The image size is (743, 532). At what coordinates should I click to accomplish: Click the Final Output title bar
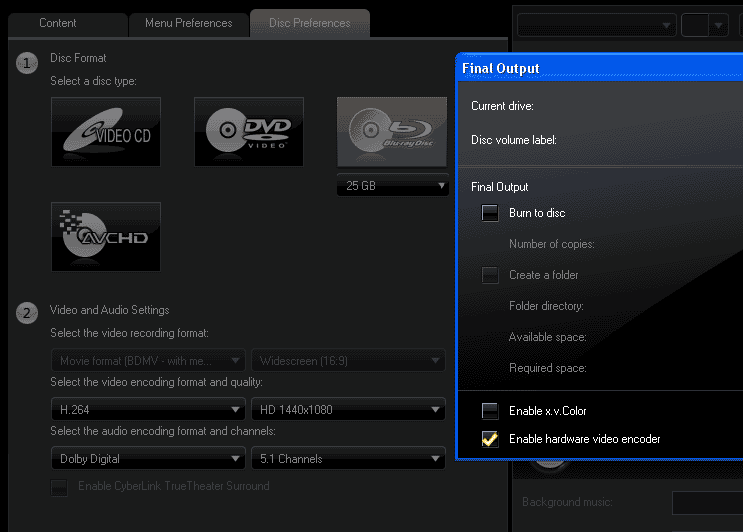point(600,68)
